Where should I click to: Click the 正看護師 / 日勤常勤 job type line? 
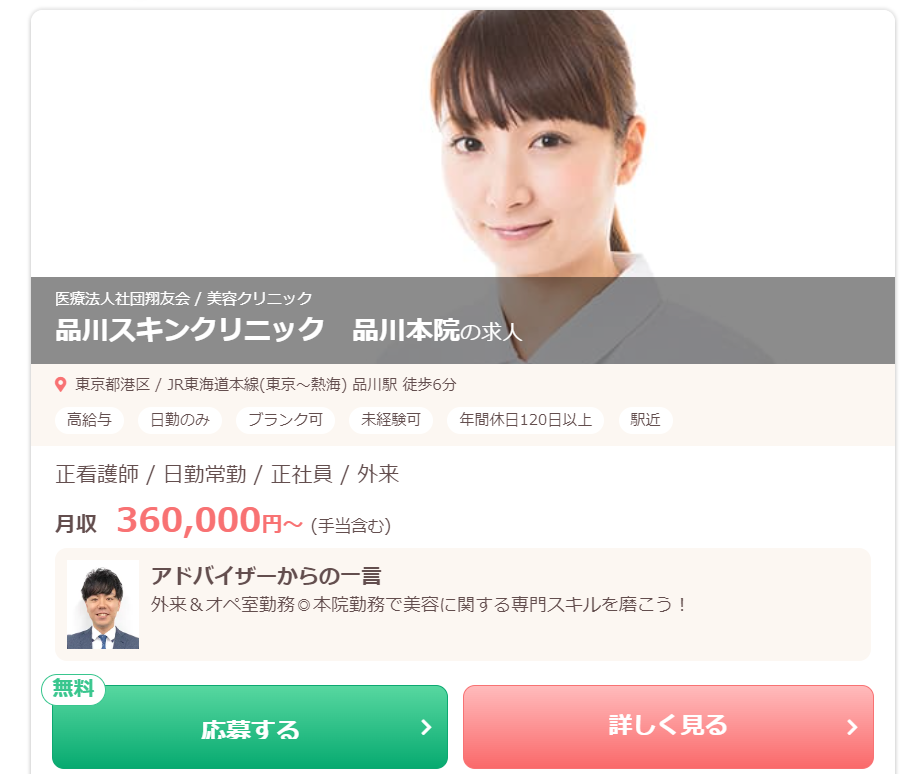(x=227, y=475)
